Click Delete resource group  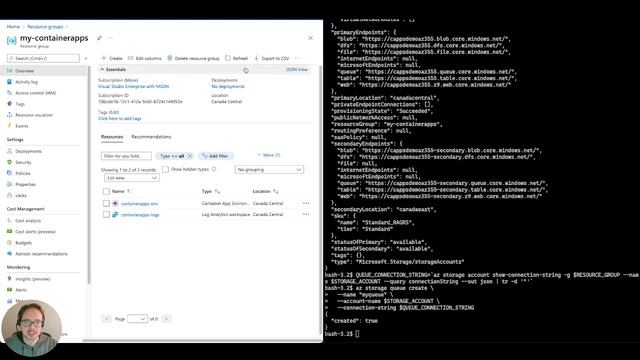[193, 58]
